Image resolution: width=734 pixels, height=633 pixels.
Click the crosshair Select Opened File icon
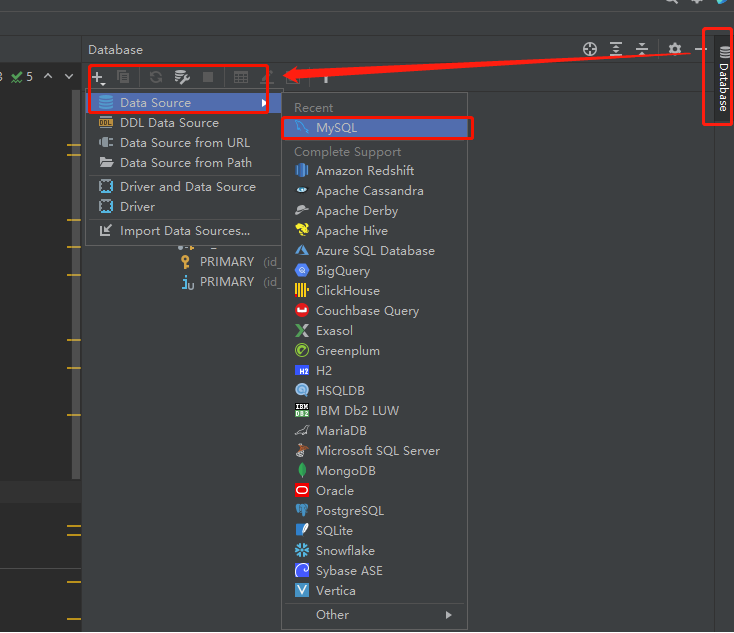point(590,49)
